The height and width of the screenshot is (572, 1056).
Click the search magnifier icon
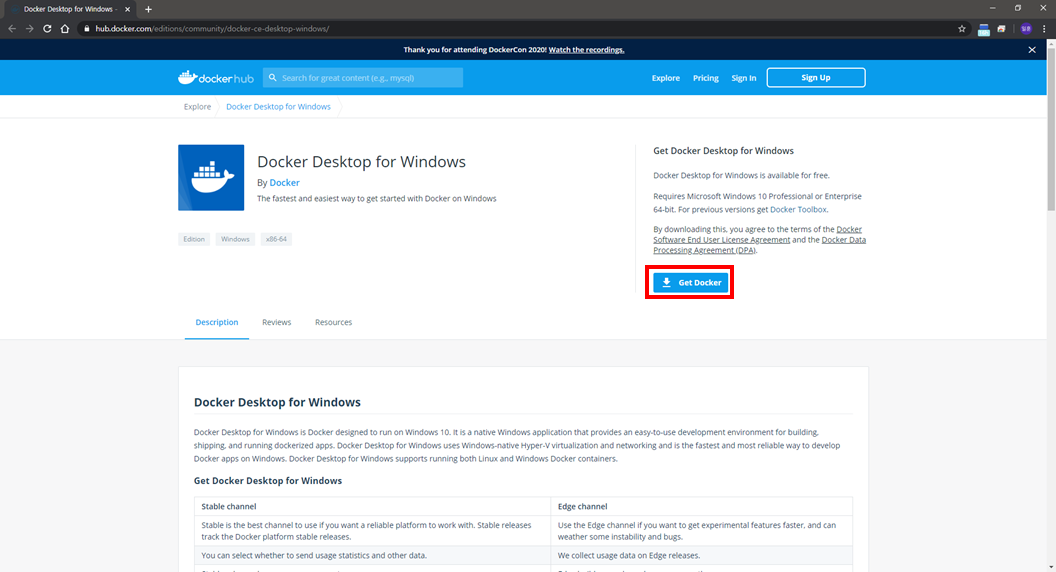tap(273, 77)
